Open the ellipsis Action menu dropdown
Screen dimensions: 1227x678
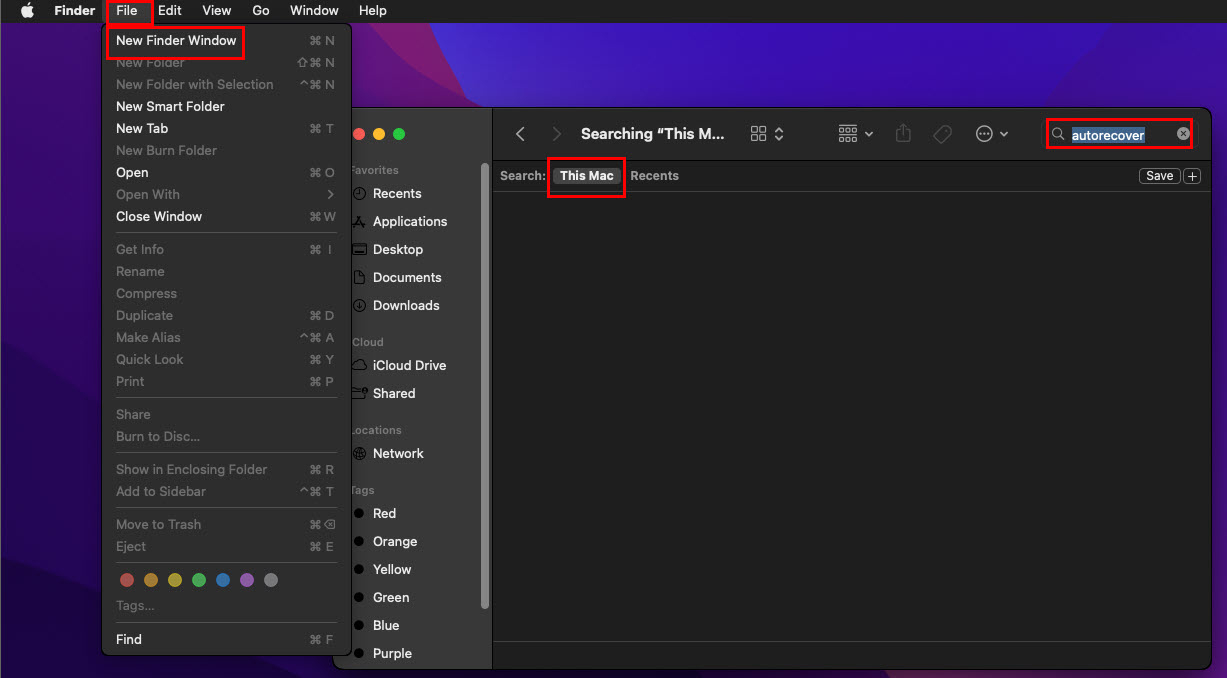[x=992, y=134]
